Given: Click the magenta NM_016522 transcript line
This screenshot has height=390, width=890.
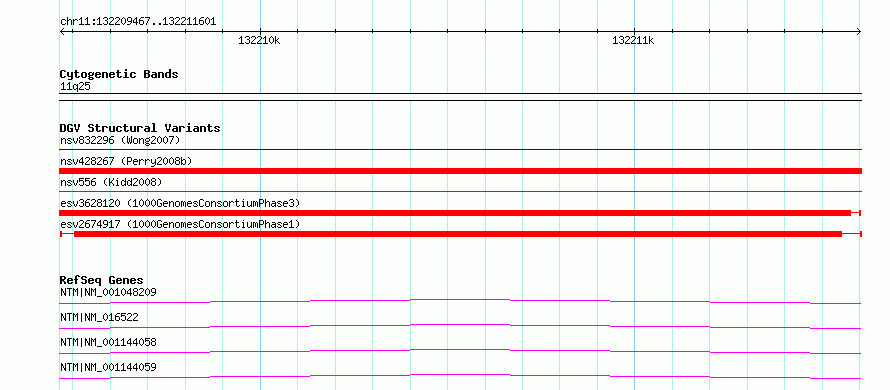Looking at the screenshot, I should point(461,326).
